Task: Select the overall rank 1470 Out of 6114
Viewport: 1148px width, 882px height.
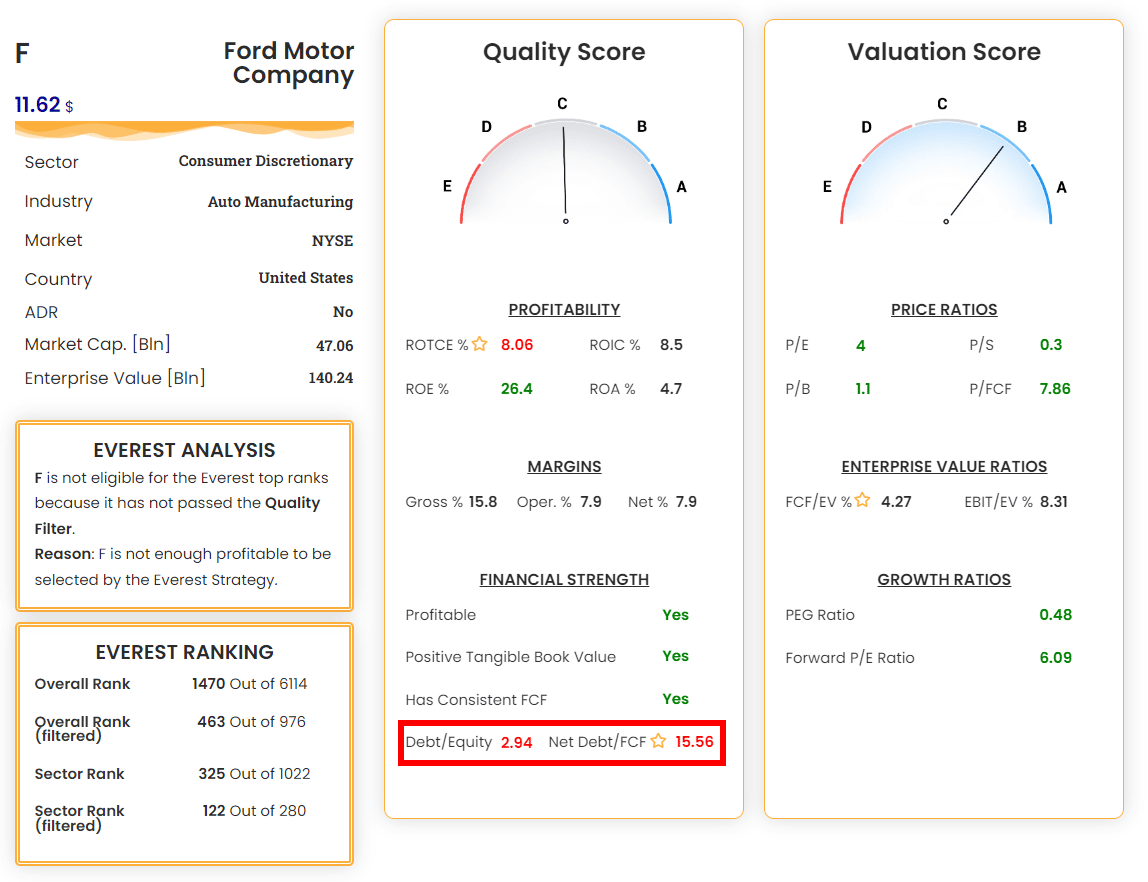Action: coord(250,684)
